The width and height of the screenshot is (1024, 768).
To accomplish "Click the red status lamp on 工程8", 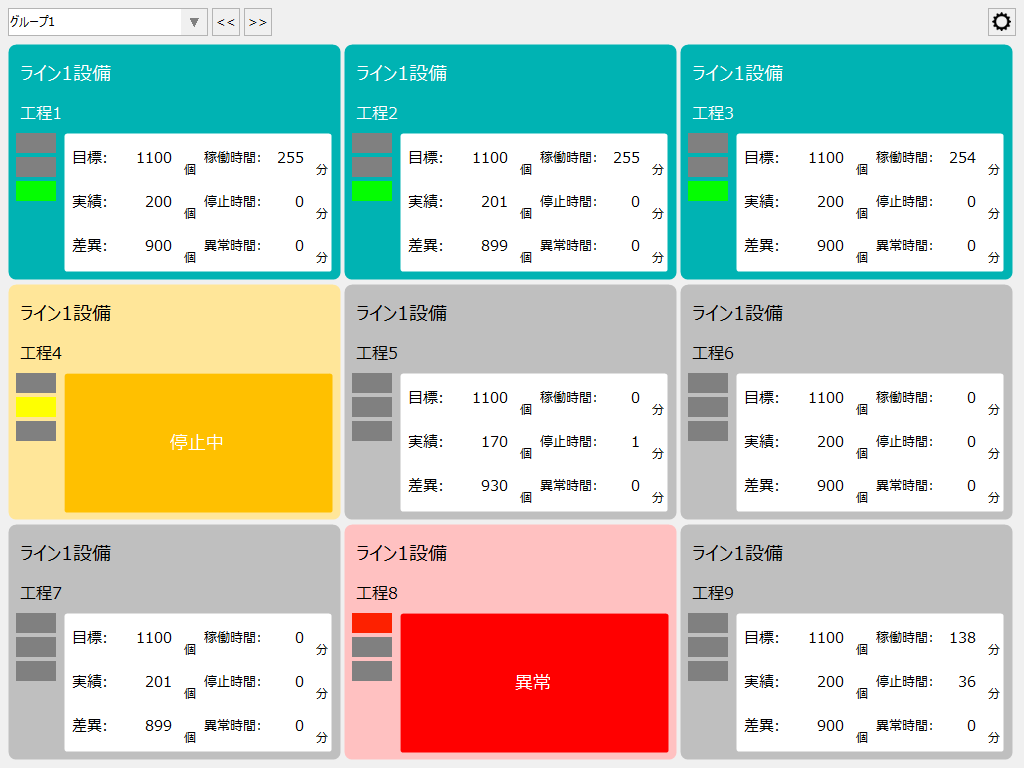I will pos(371,624).
